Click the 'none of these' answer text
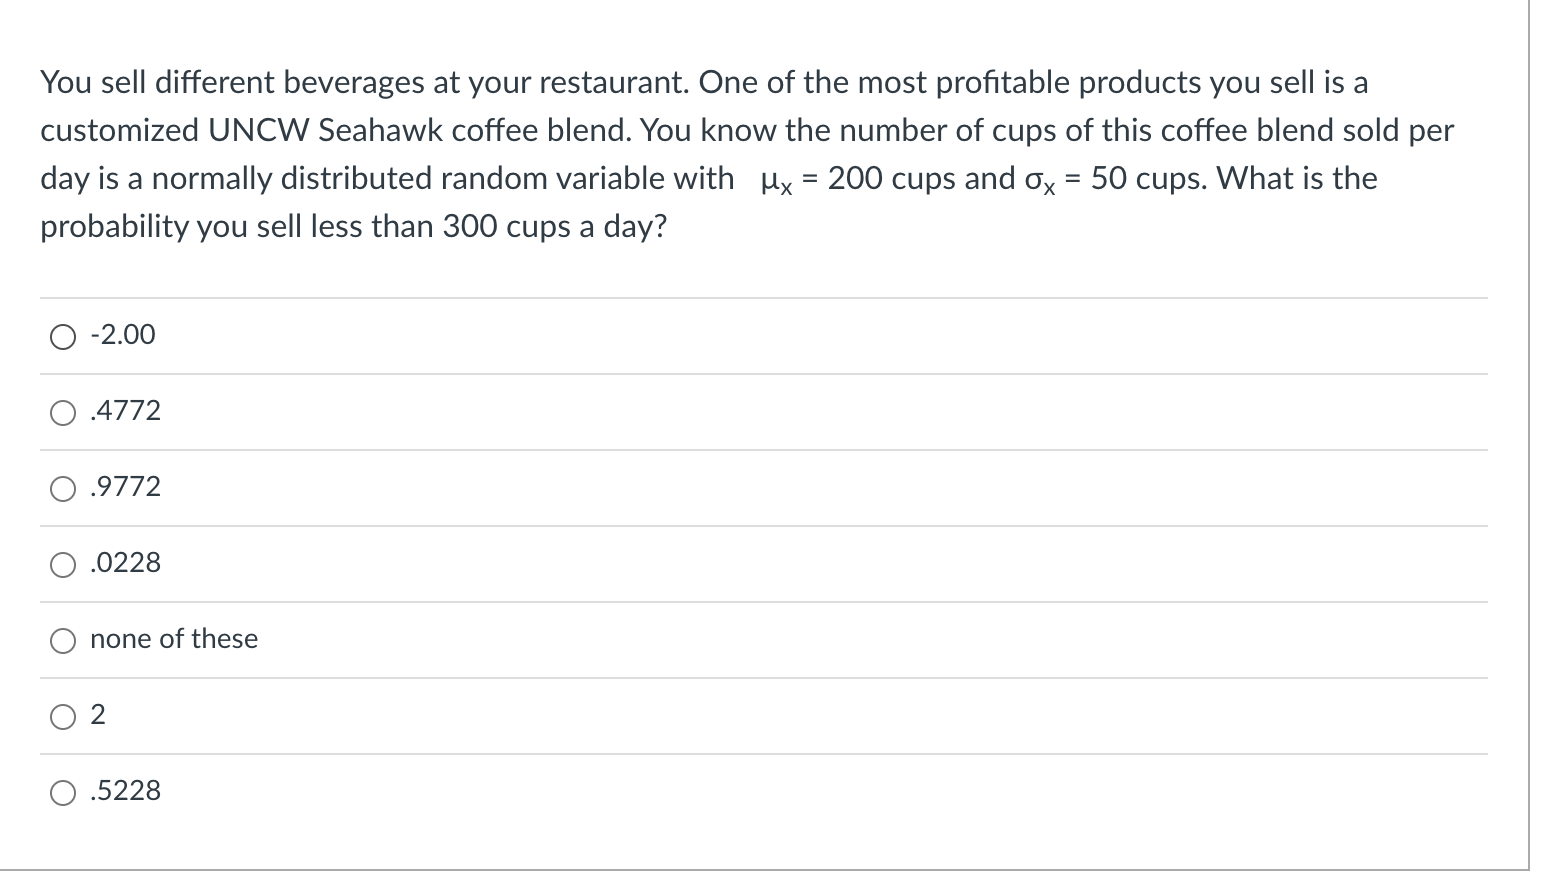The image size is (1552, 874). pos(174,639)
